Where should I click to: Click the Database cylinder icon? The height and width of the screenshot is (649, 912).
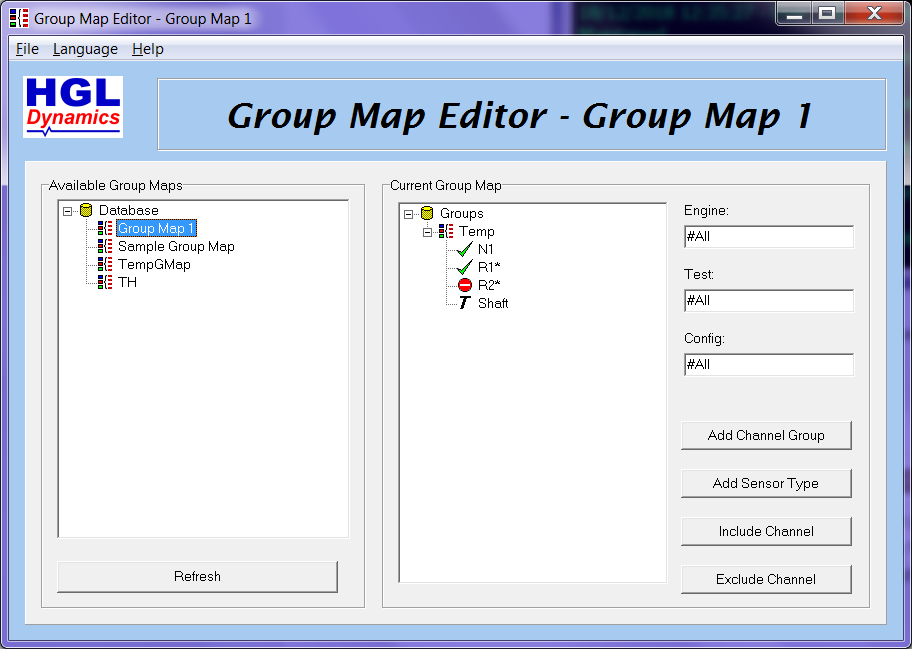(x=86, y=210)
